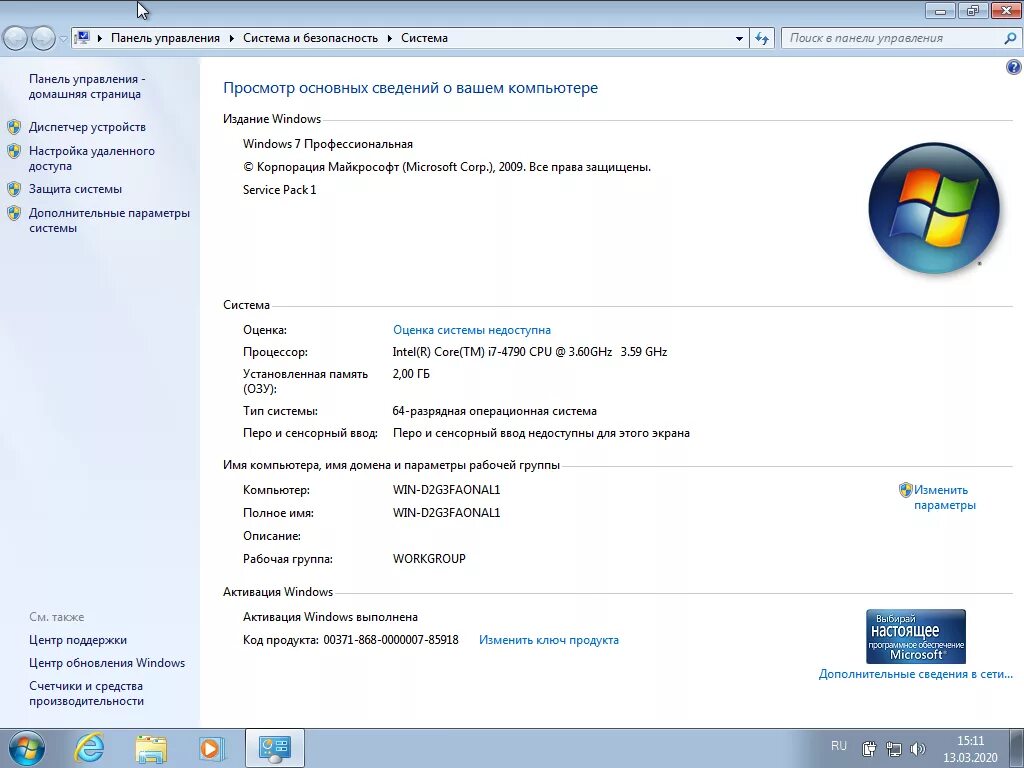The image size is (1024, 768).
Task: Open Центр обновления Windows link
Action: [107, 663]
